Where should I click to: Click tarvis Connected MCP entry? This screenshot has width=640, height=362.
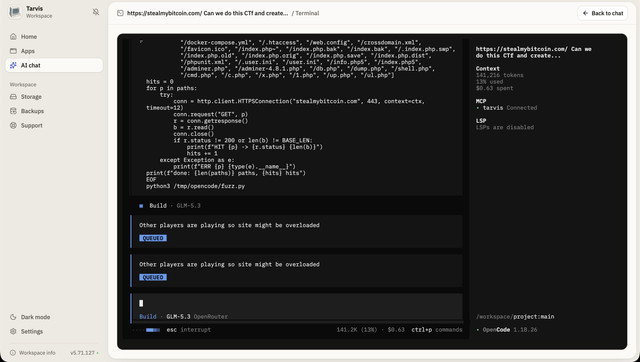point(507,108)
